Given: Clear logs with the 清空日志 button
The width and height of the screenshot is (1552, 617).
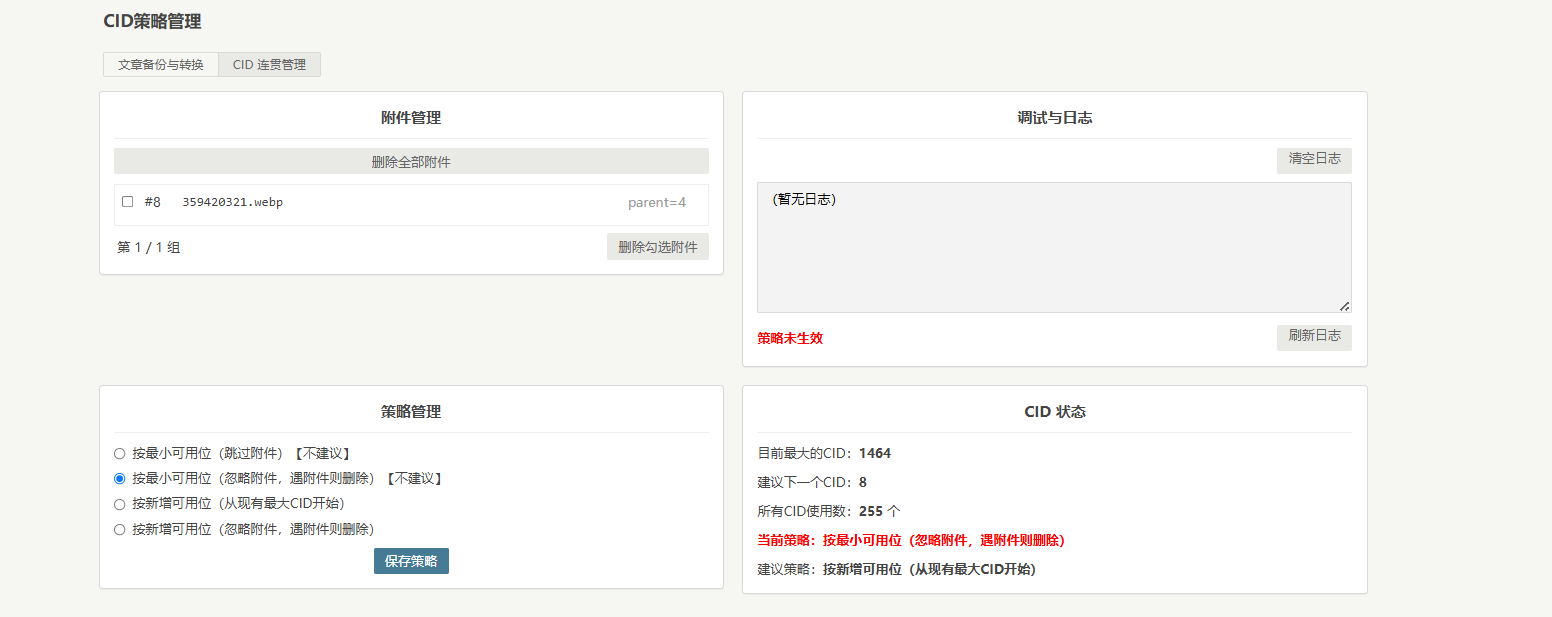Looking at the screenshot, I should [x=1314, y=160].
